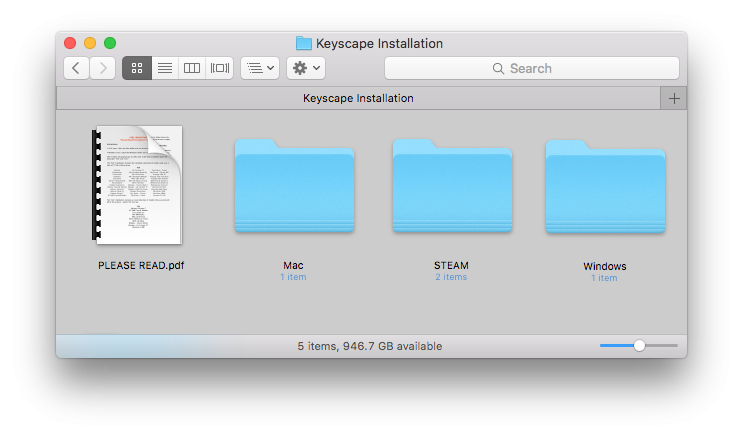Click the Mac folder name label
Viewport: 743px width, 438px height.
pyautogui.click(x=293, y=265)
